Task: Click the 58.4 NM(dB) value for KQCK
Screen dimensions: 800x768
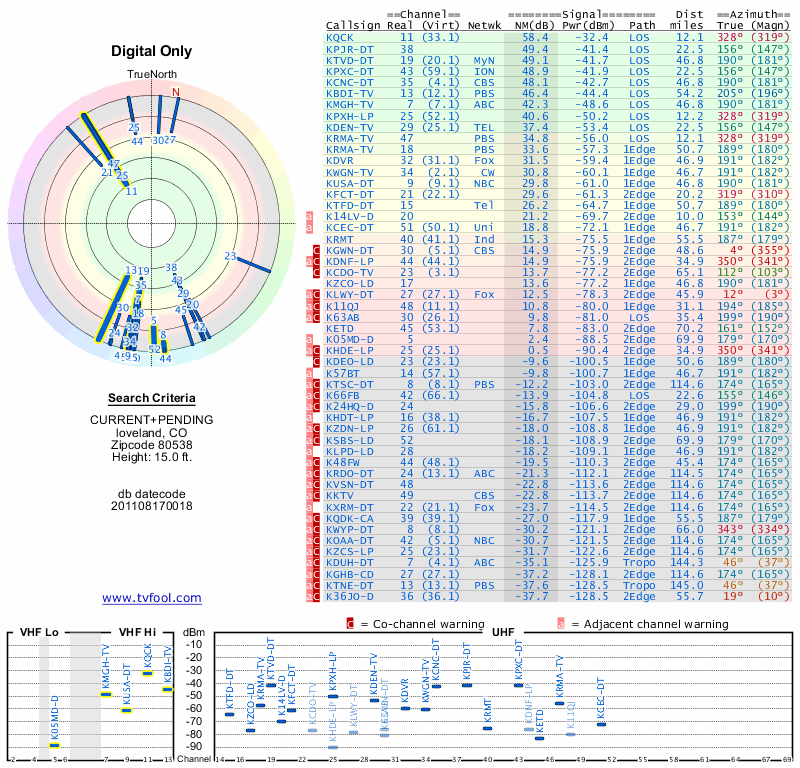Action: coord(535,37)
